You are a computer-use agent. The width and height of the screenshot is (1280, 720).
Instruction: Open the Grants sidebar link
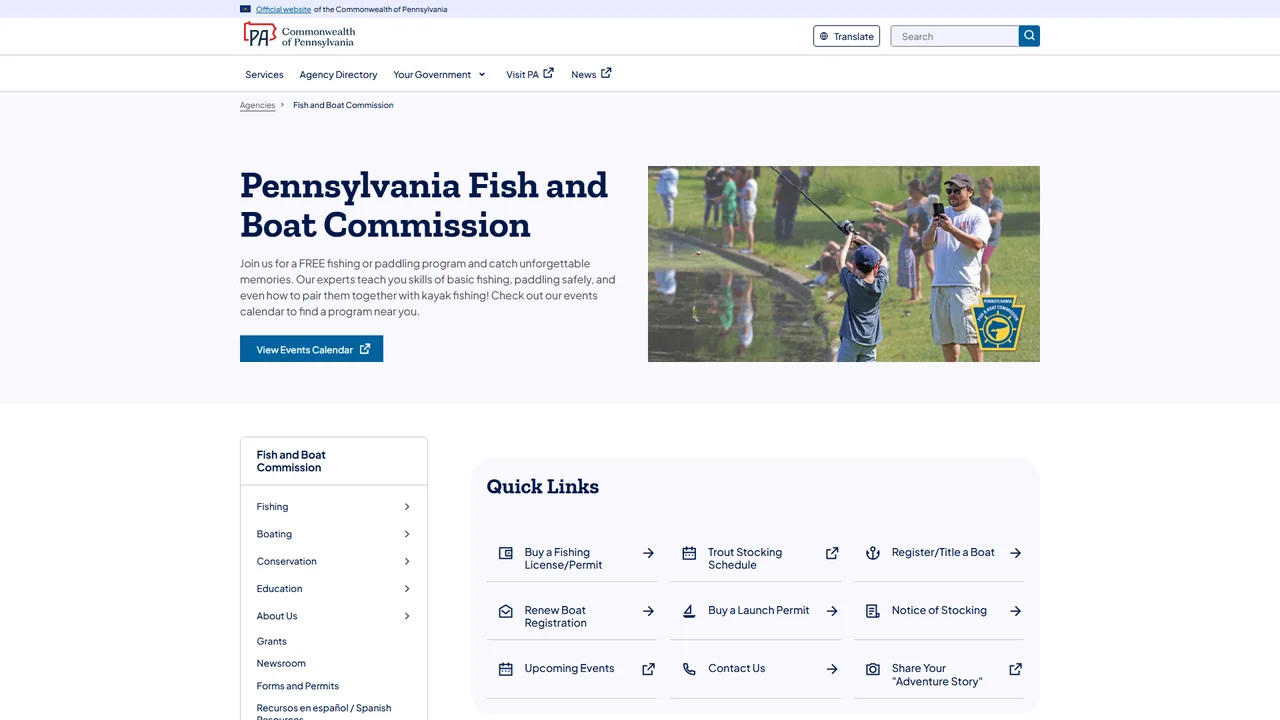click(x=271, y=642)
